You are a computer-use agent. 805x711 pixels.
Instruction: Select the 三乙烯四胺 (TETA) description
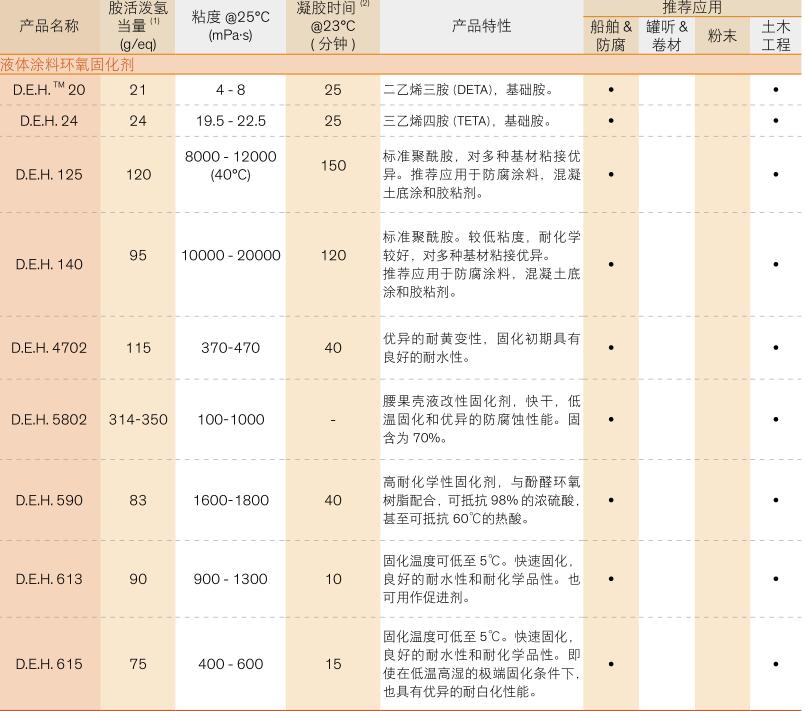[x=467, y=121]
